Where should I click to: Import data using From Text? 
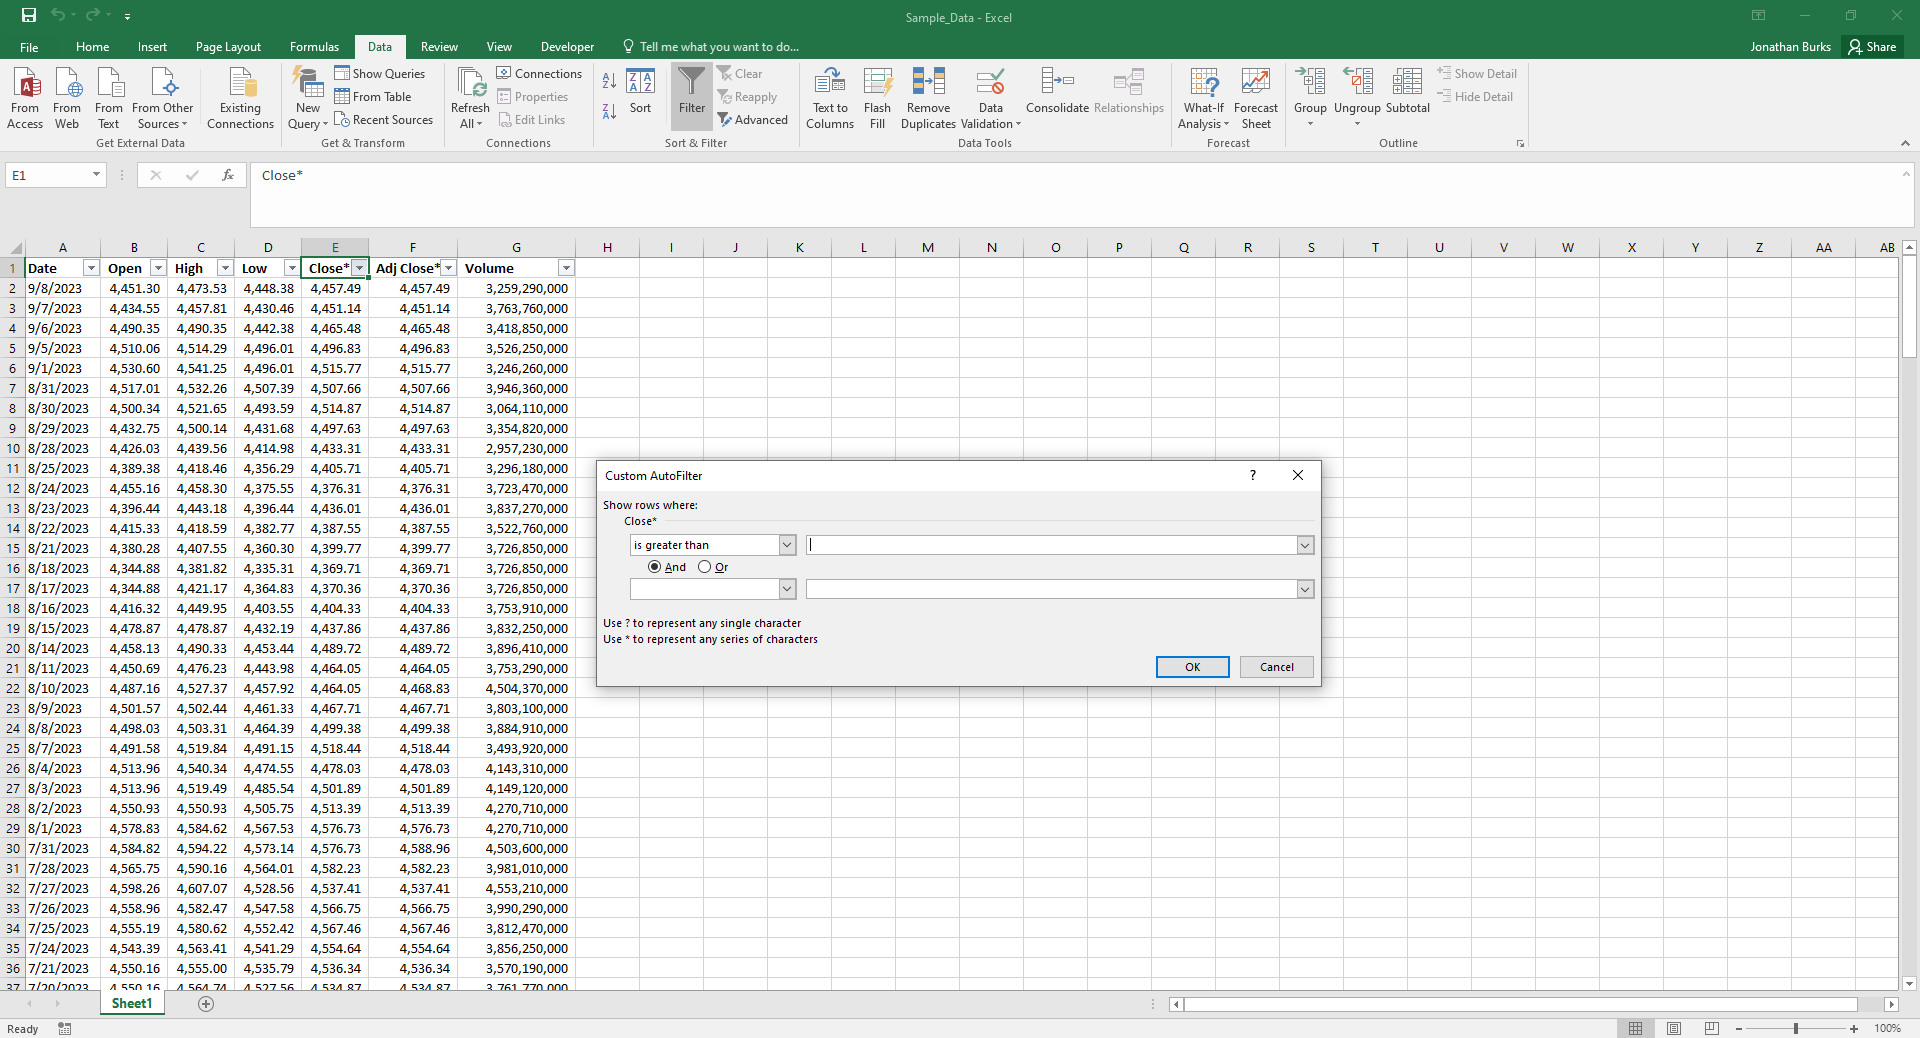(x=109, y=98)
